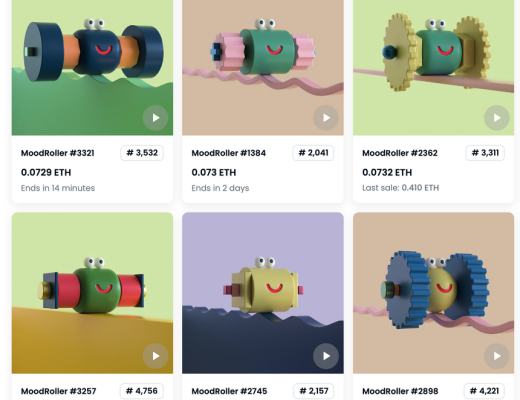Play the MoodRoller #1384 animation
Screen dimensions: 520x400
(x=326, y=118)
